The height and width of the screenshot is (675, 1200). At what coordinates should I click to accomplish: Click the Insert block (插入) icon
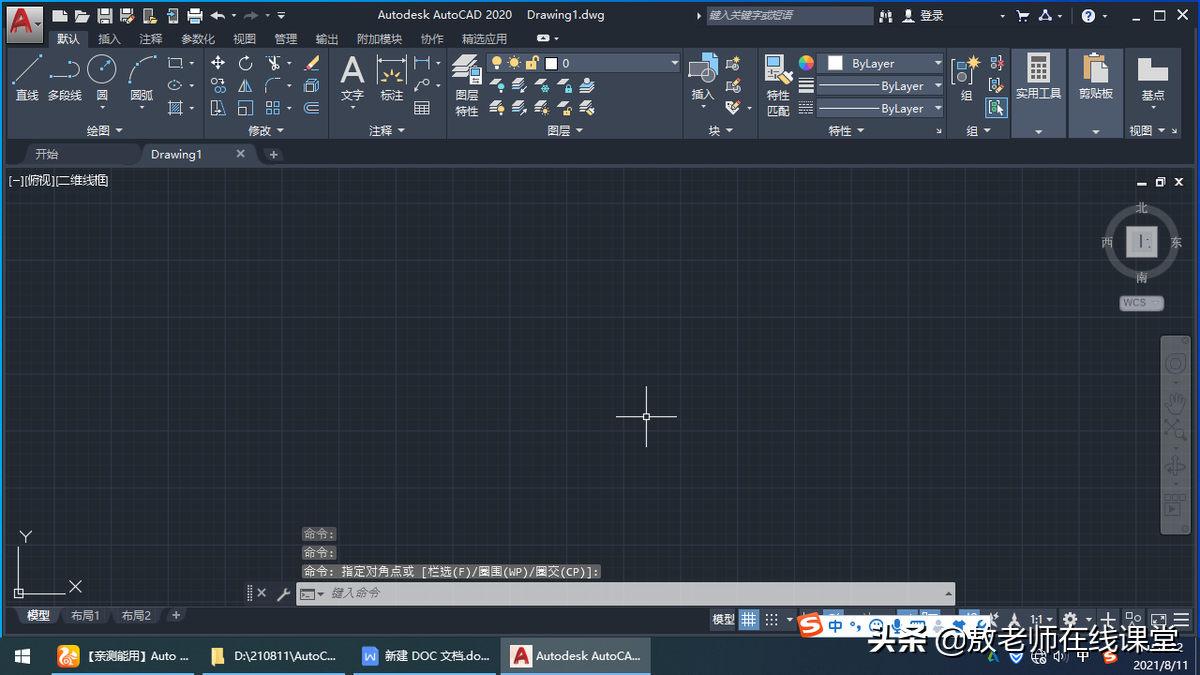tap(703, 77)
